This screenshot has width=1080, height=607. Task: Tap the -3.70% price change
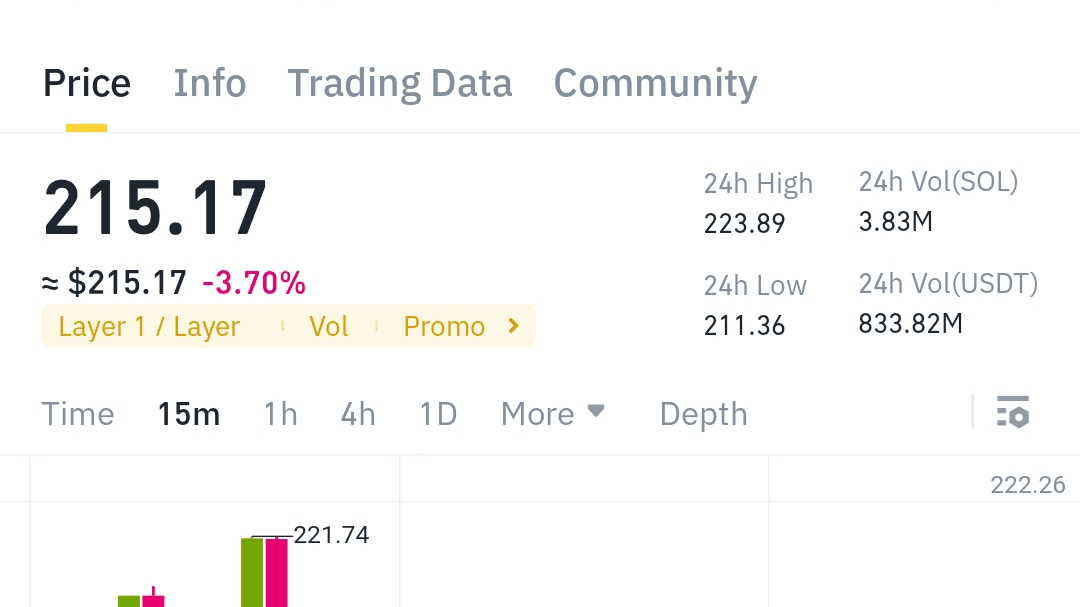[x=253, y=284]
